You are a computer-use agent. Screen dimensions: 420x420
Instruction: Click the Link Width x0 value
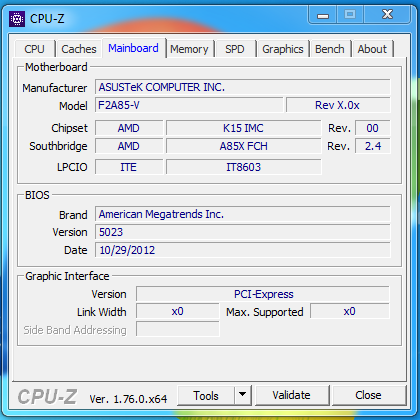click(178, 311)
